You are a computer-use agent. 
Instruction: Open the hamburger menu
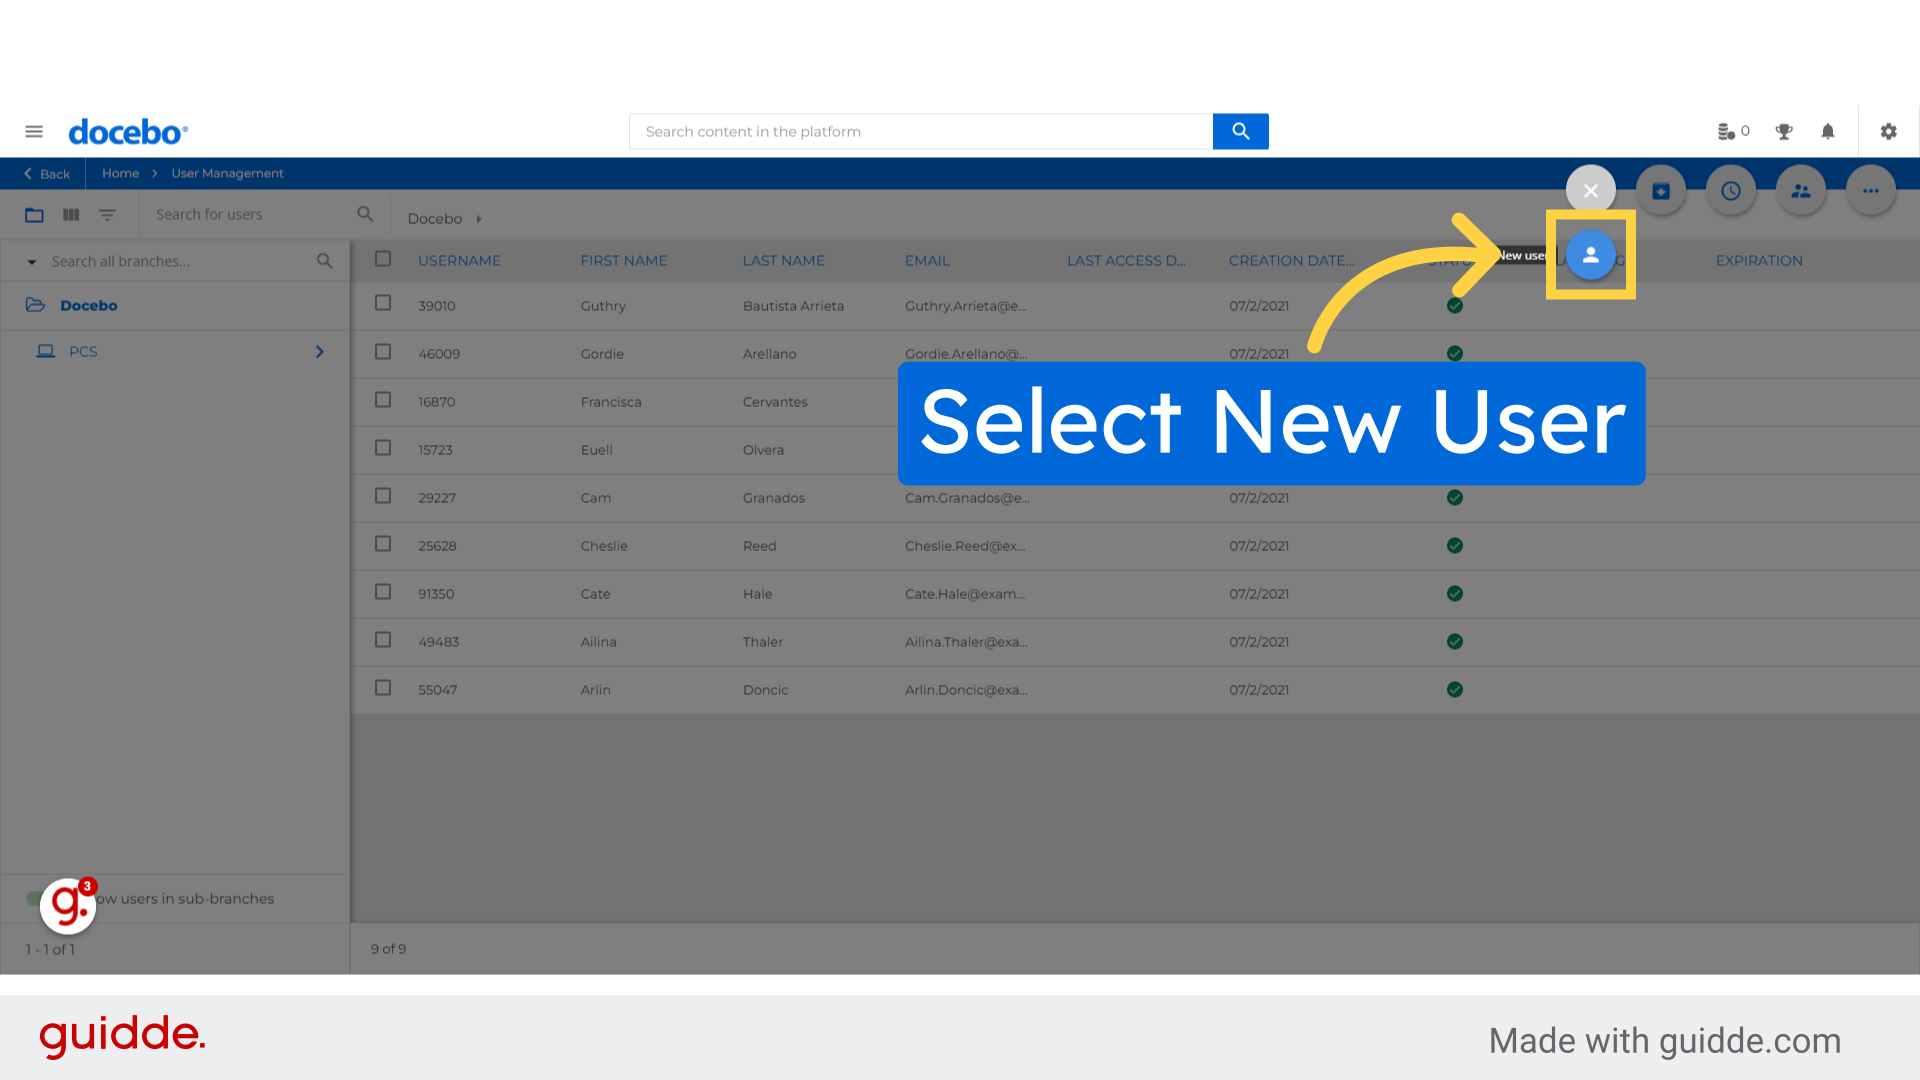(34, 131)
